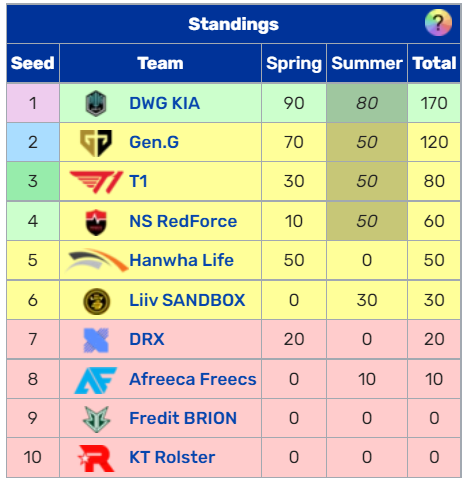Viewport: 467px width, 480px height.
Task: Click the Total column header
Action: (434, 63)
